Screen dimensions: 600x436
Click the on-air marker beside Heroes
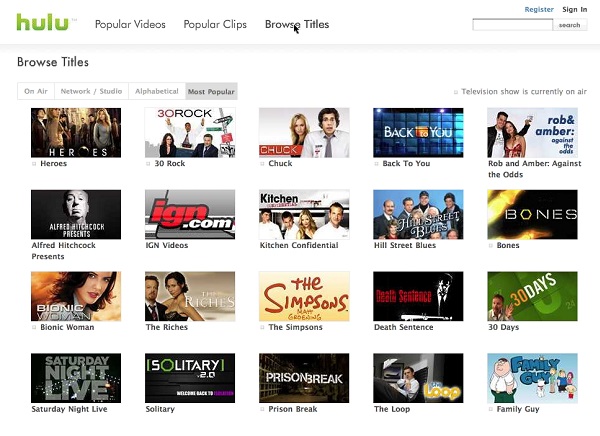[34, 164]
